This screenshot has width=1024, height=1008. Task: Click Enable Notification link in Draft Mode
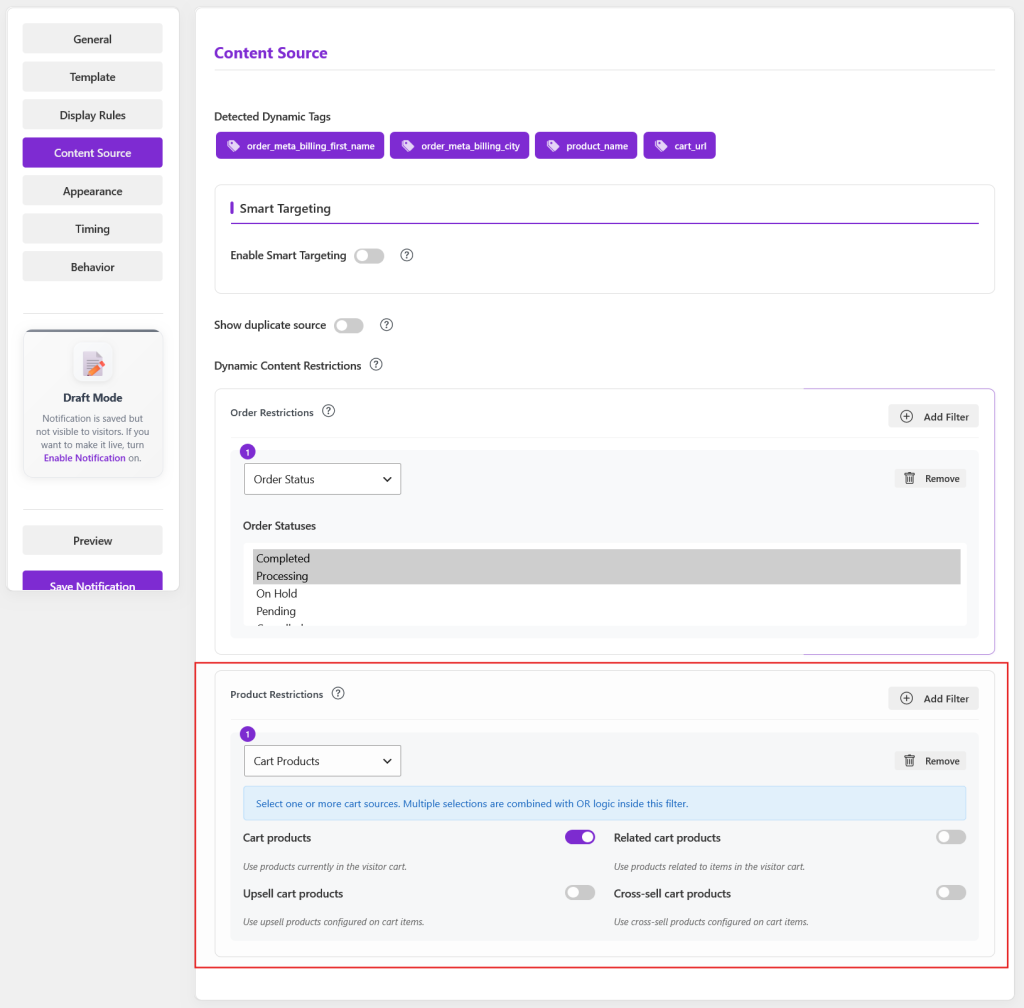tap(84, 458)
